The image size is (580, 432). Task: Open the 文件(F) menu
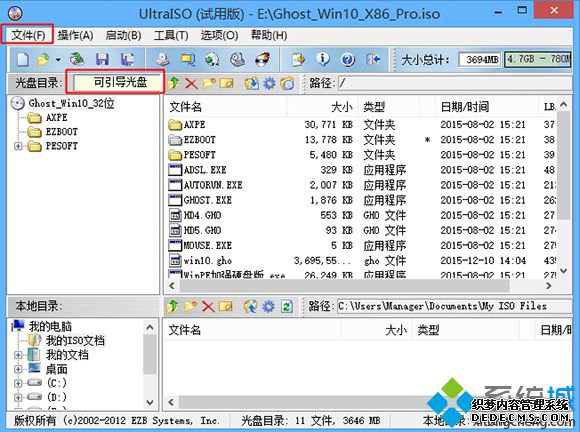click(28, 35)
